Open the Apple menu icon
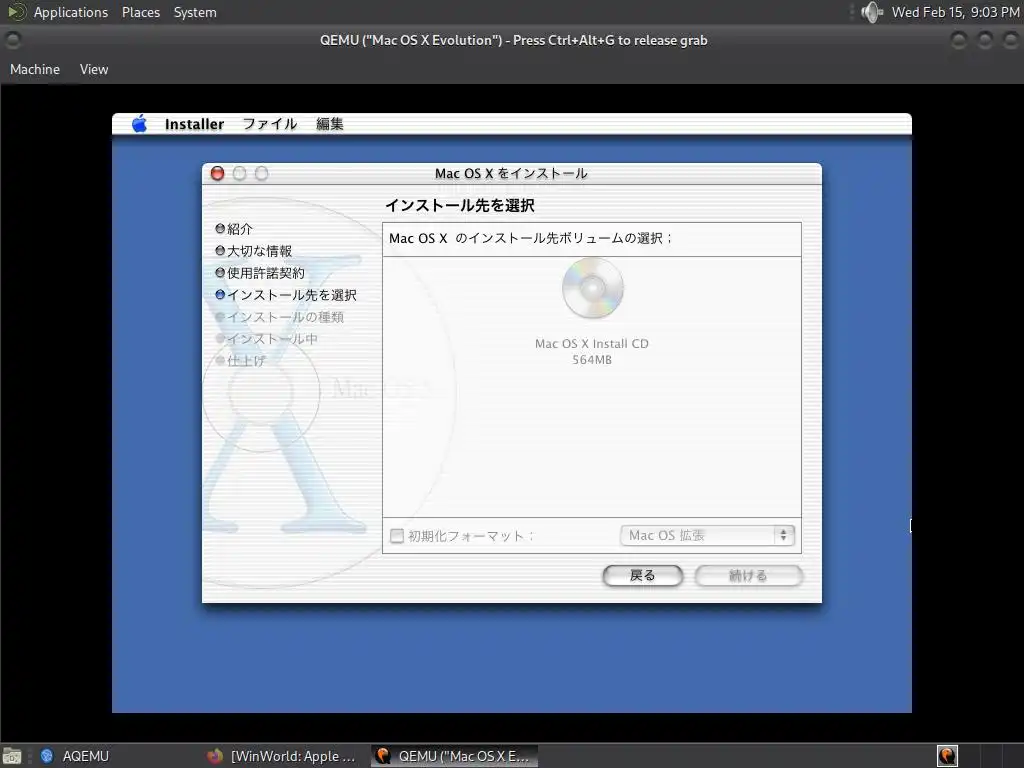The height and width of the screenshot is (768, 1024). point(139,123)
